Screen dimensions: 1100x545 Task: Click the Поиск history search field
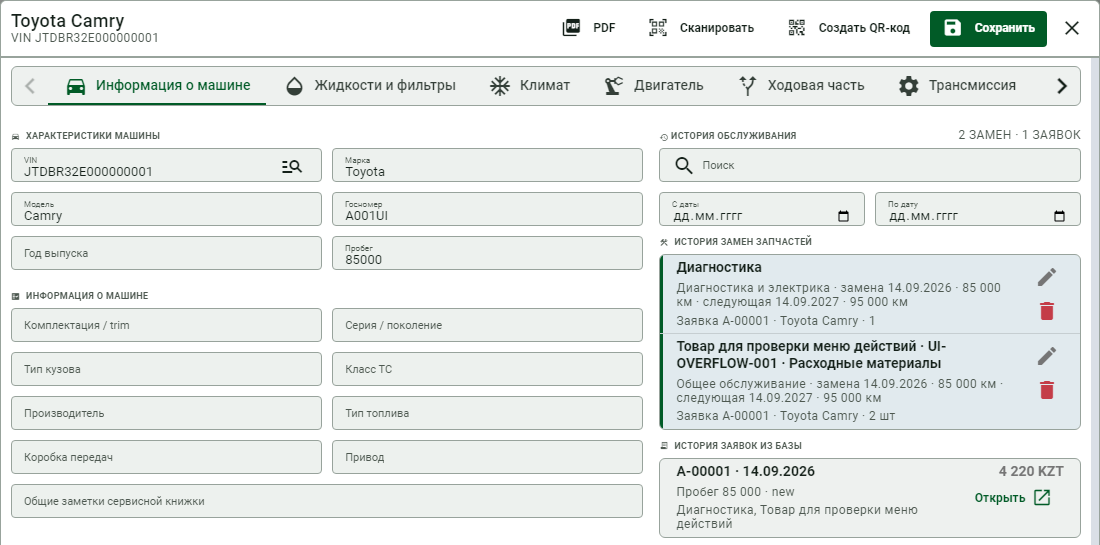click(870, 166)
